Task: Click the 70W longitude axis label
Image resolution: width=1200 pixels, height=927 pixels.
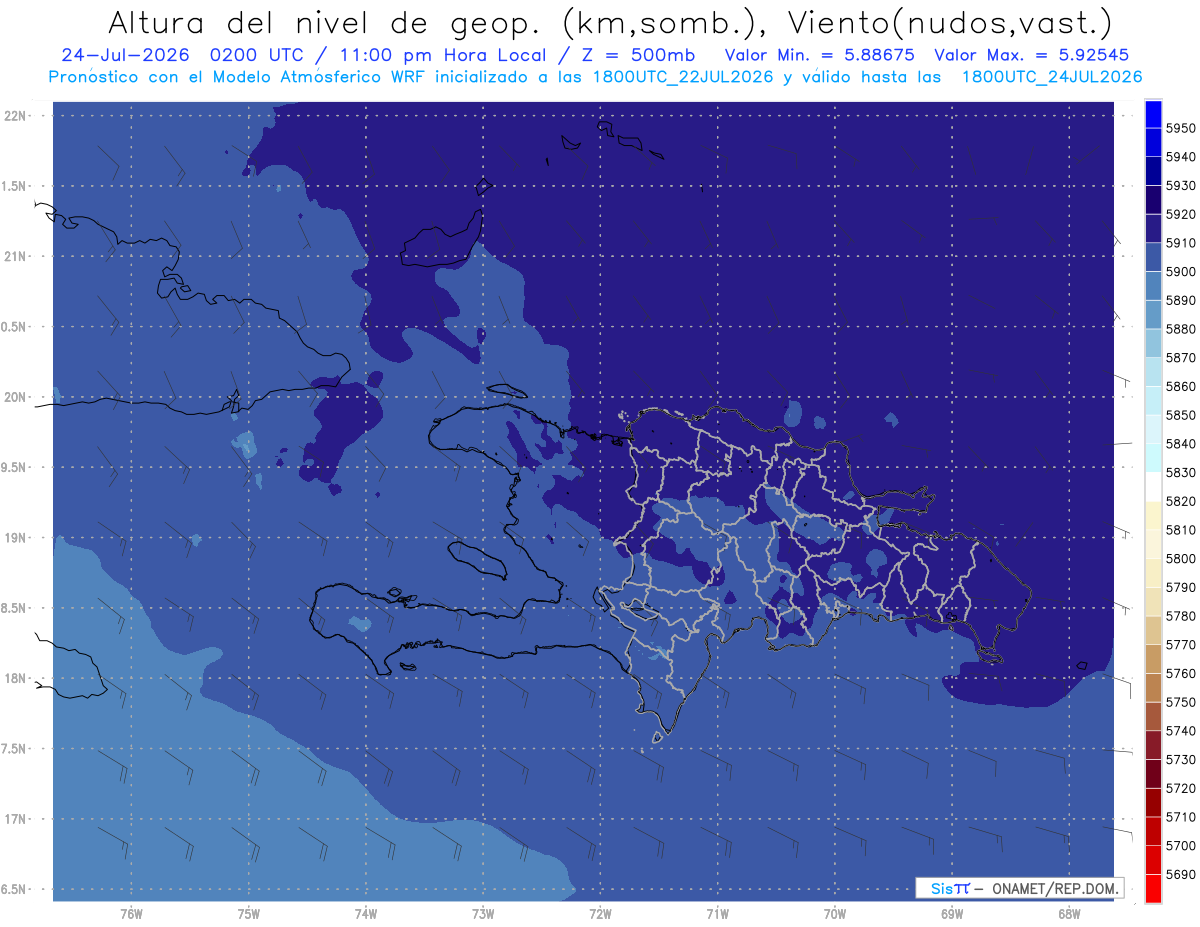Action: pyautogui.click(x=834, y=913)
